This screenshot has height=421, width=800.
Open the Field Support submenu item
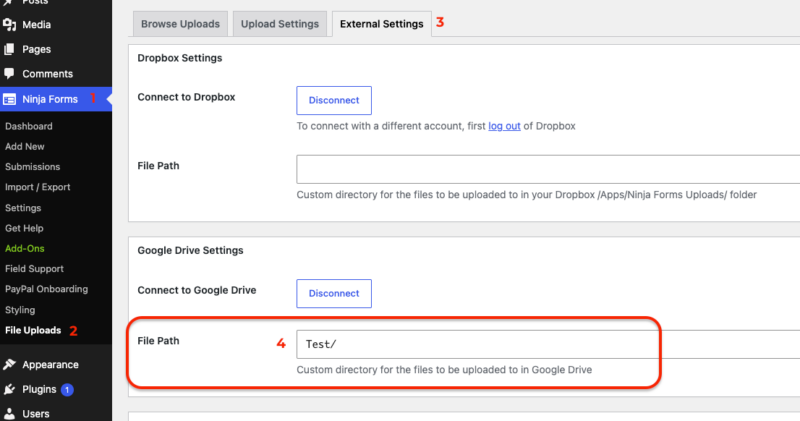[34, 269]
